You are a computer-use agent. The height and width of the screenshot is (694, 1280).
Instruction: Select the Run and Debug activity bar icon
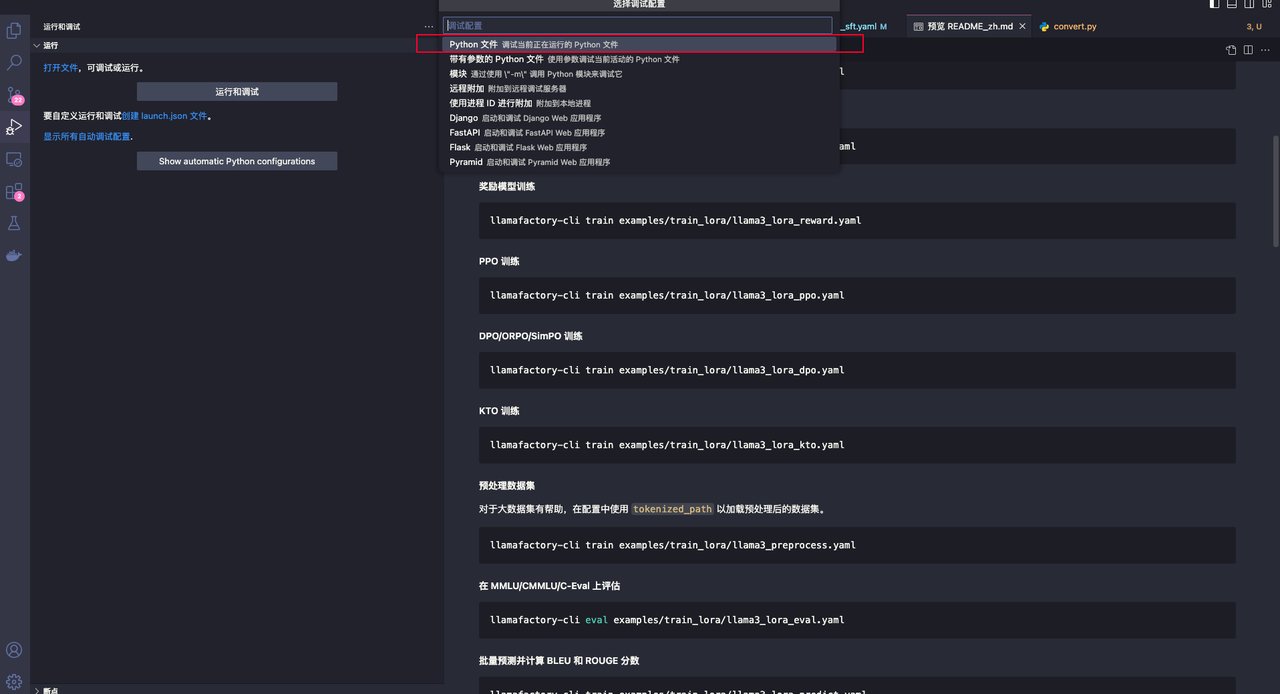coord(14,127)
